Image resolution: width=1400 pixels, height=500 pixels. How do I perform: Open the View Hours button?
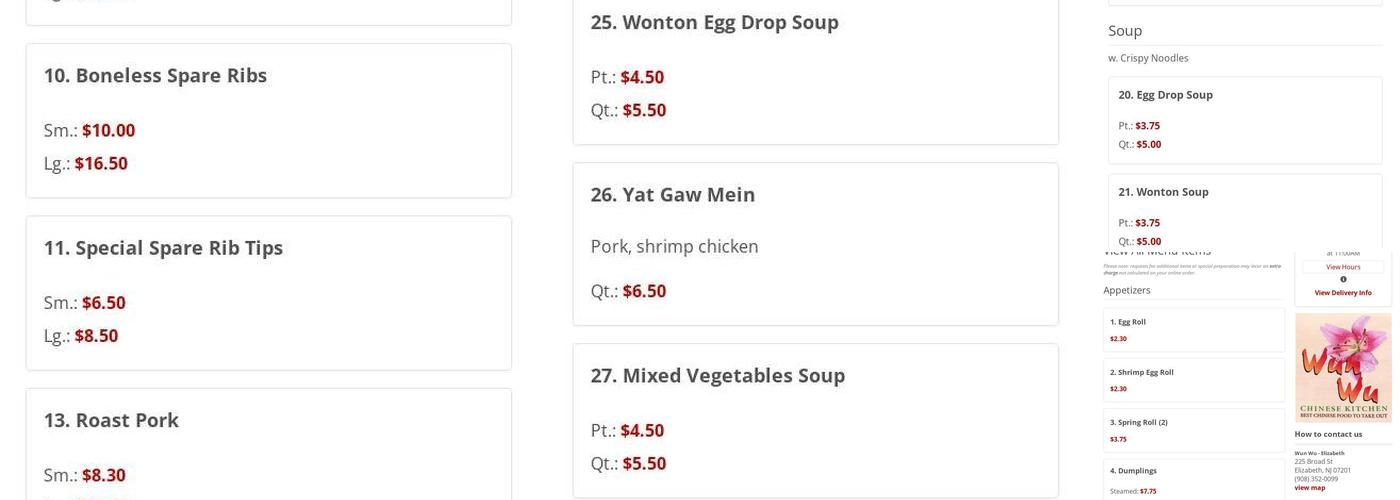[1343, 267]
